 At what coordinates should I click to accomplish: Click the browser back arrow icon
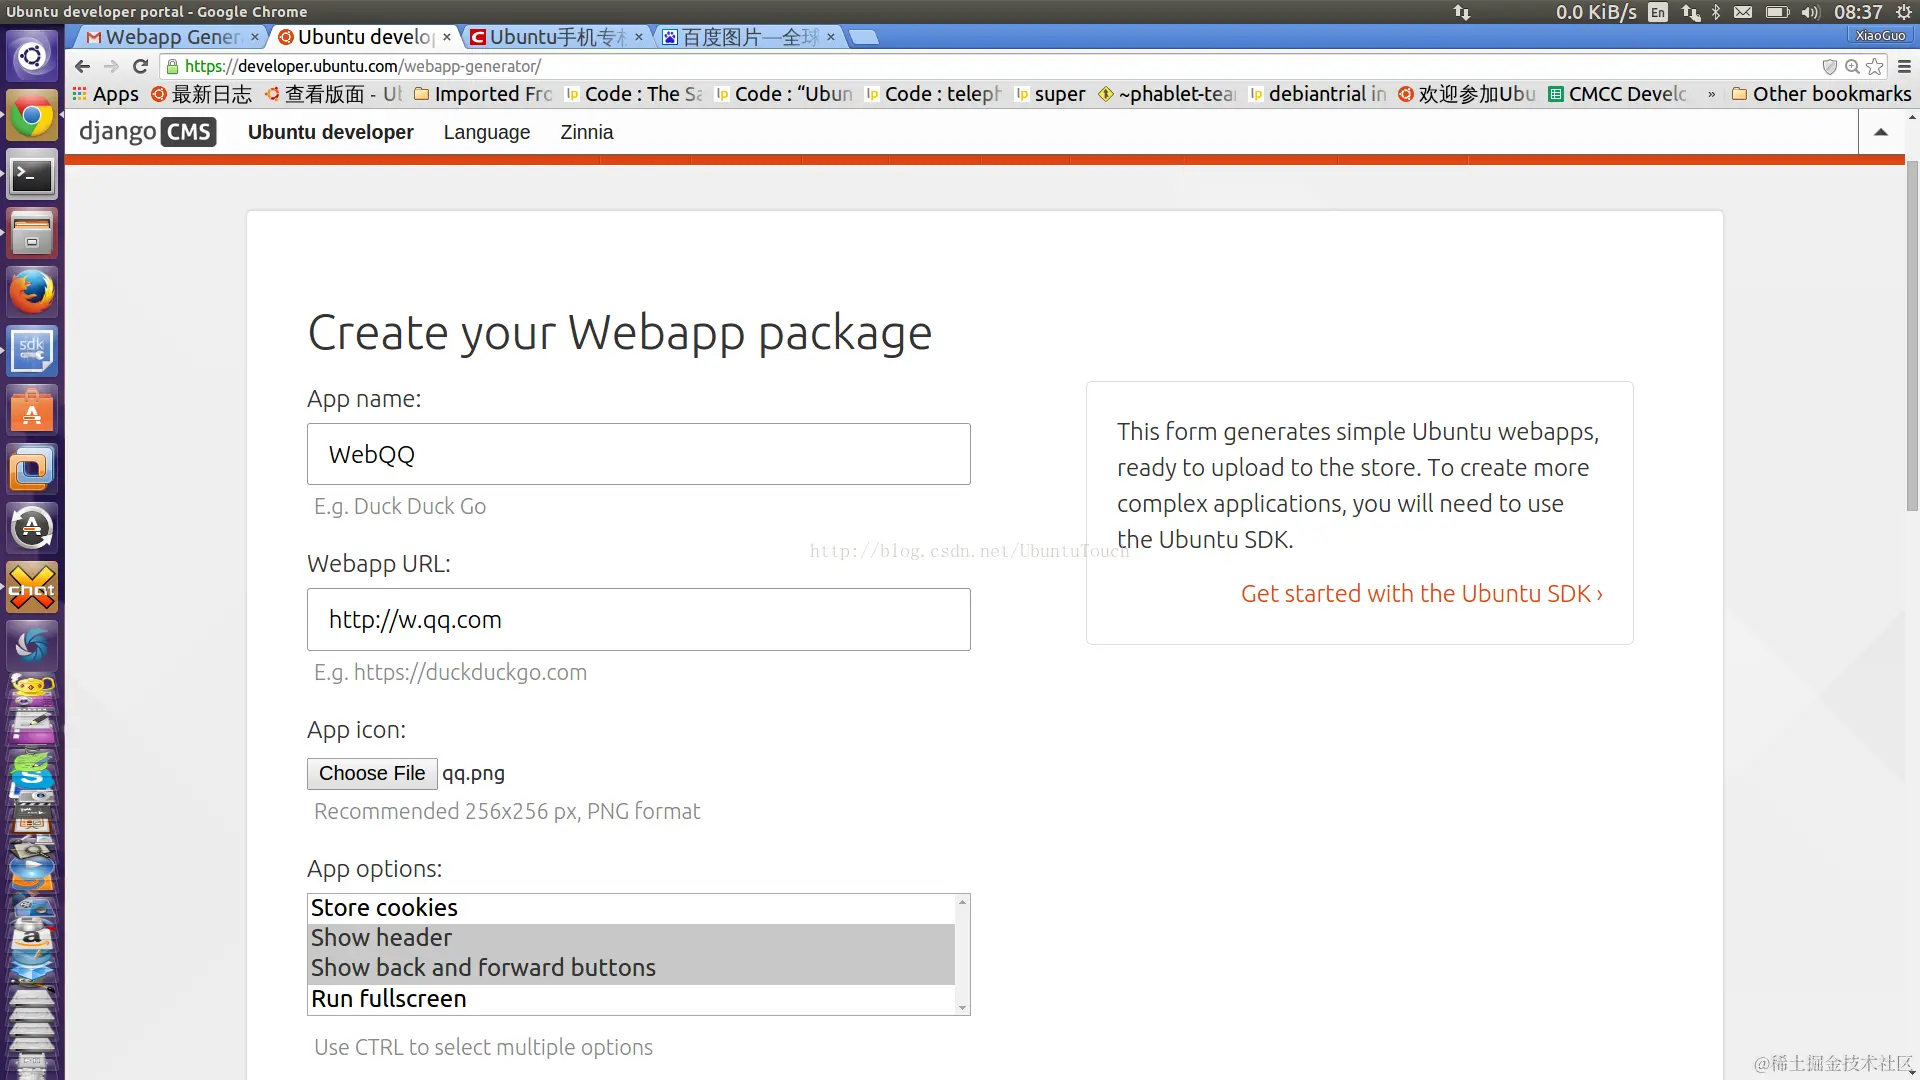tap(82, 66)
